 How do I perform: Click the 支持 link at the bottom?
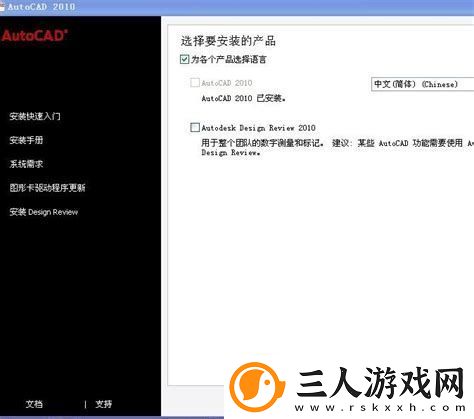click(x=104, y=404)
